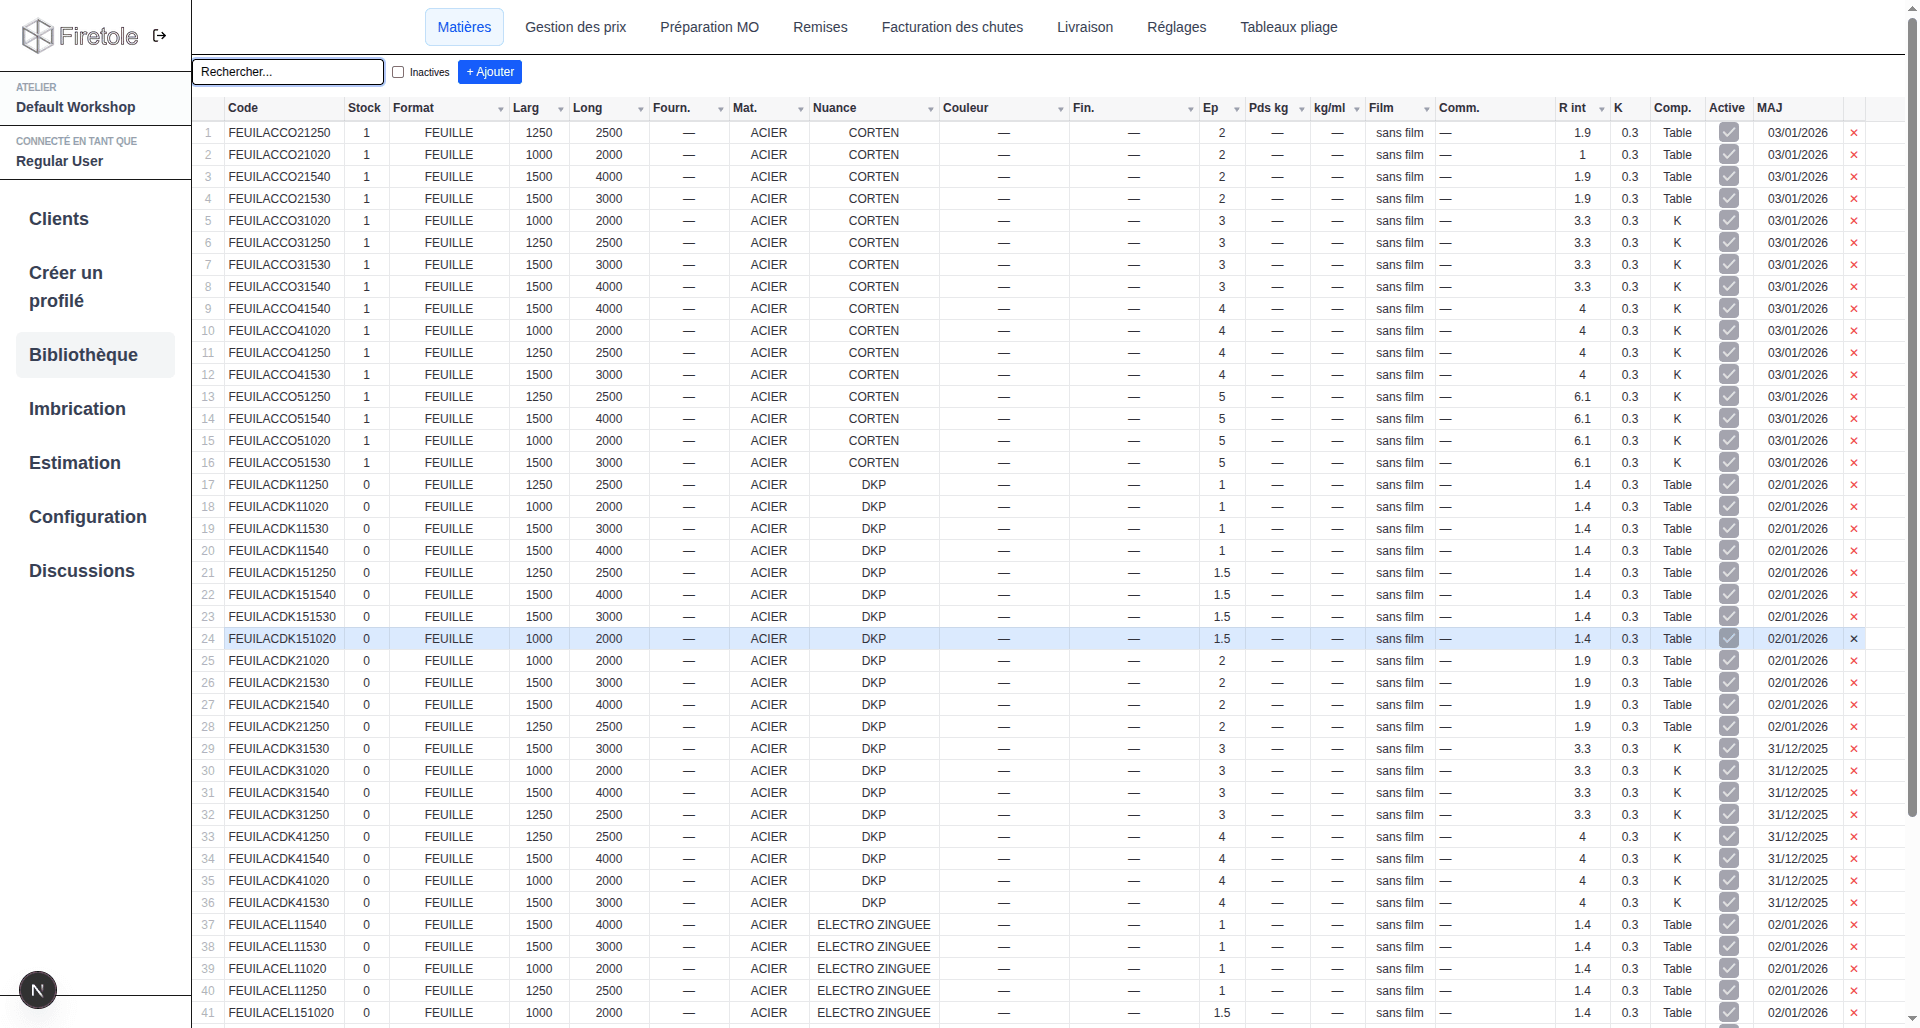Toggle the Inactives checkbox

[398, 72]
